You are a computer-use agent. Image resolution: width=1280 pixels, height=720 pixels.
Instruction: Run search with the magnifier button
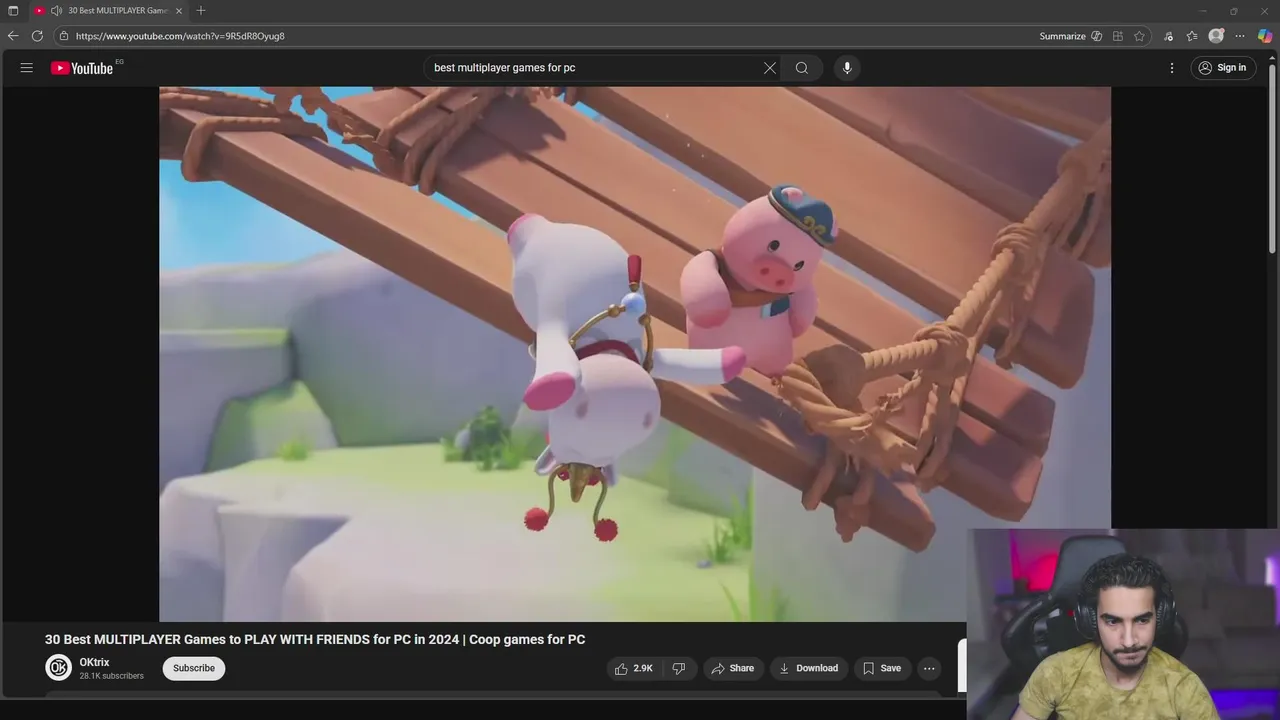[802, 68]
